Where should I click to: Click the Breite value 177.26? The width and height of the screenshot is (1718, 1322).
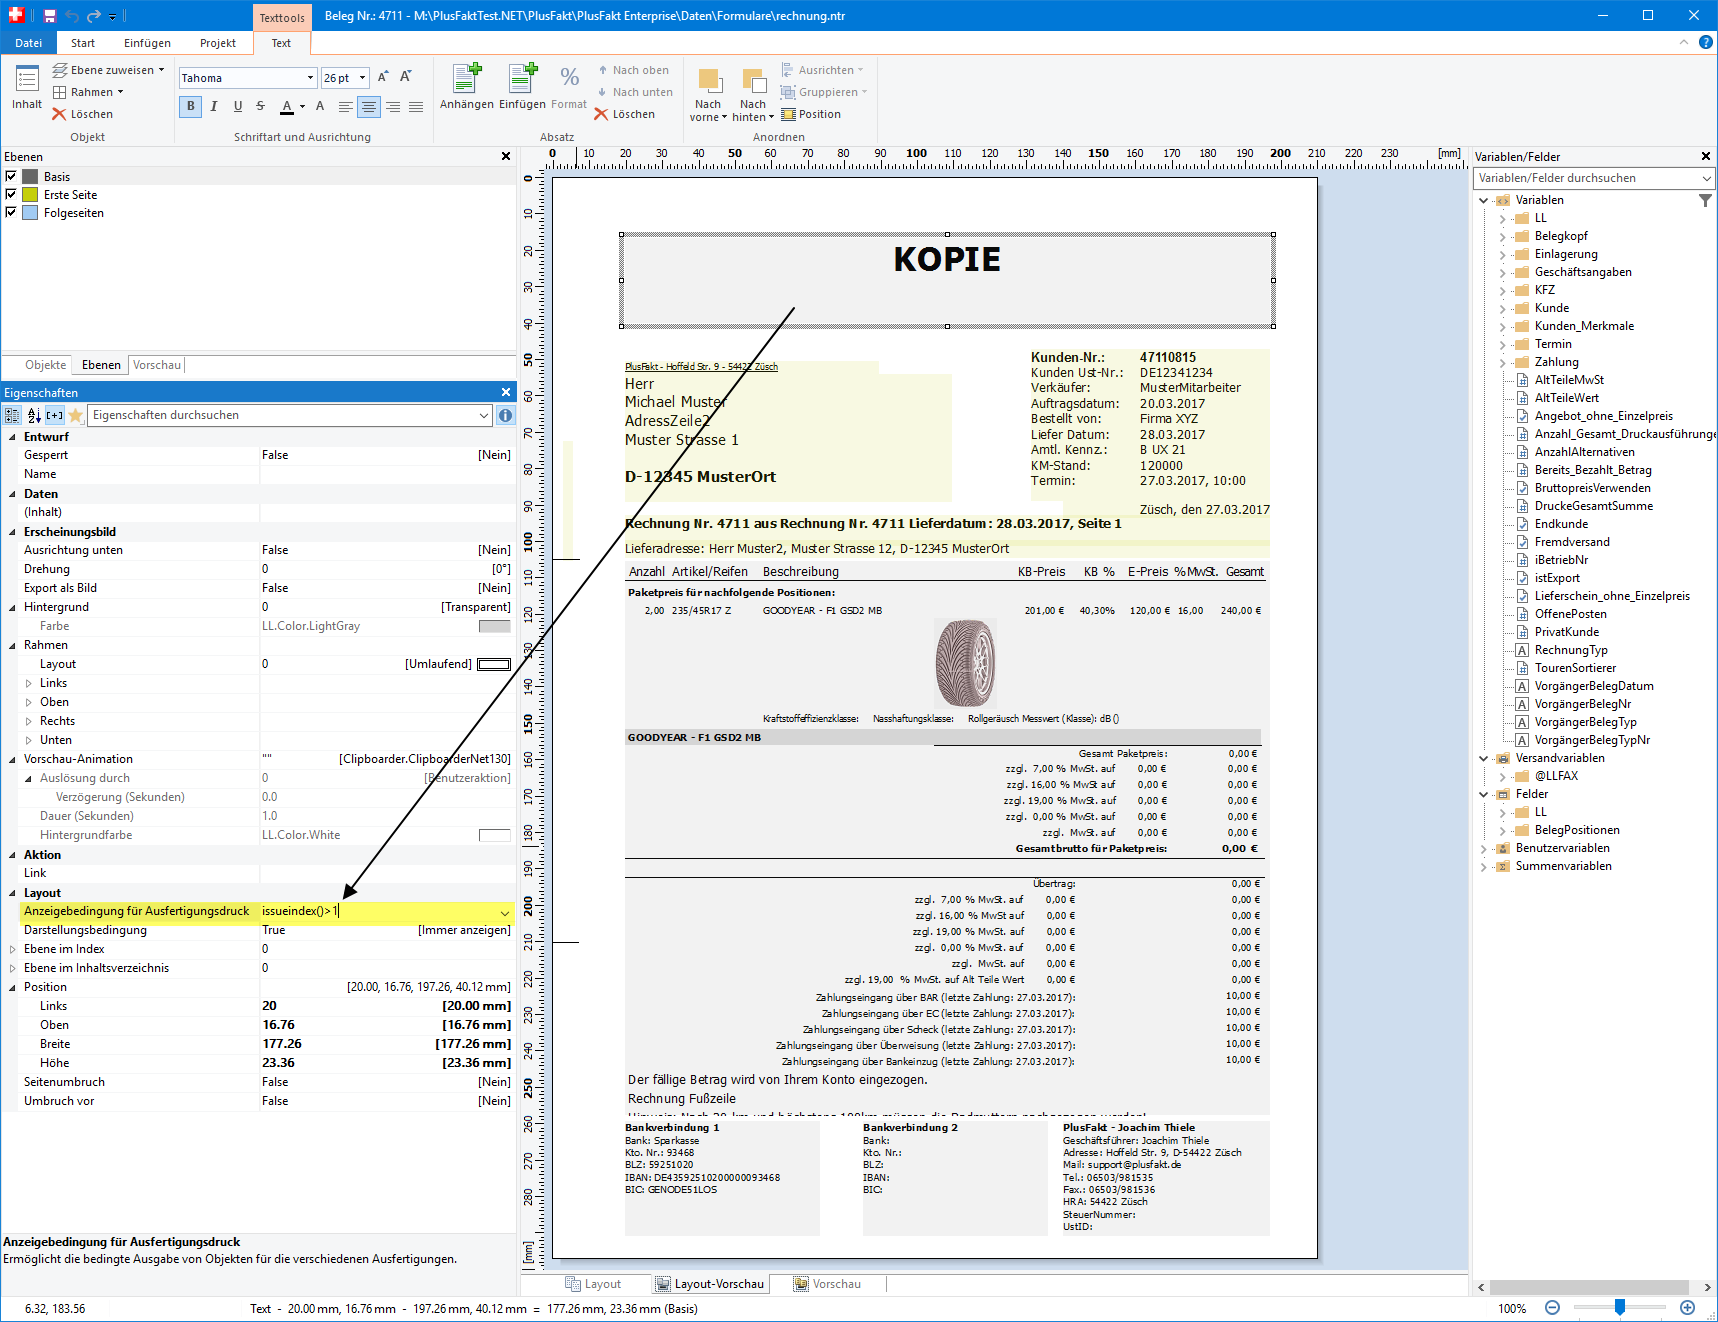[x=282, y=1044]
